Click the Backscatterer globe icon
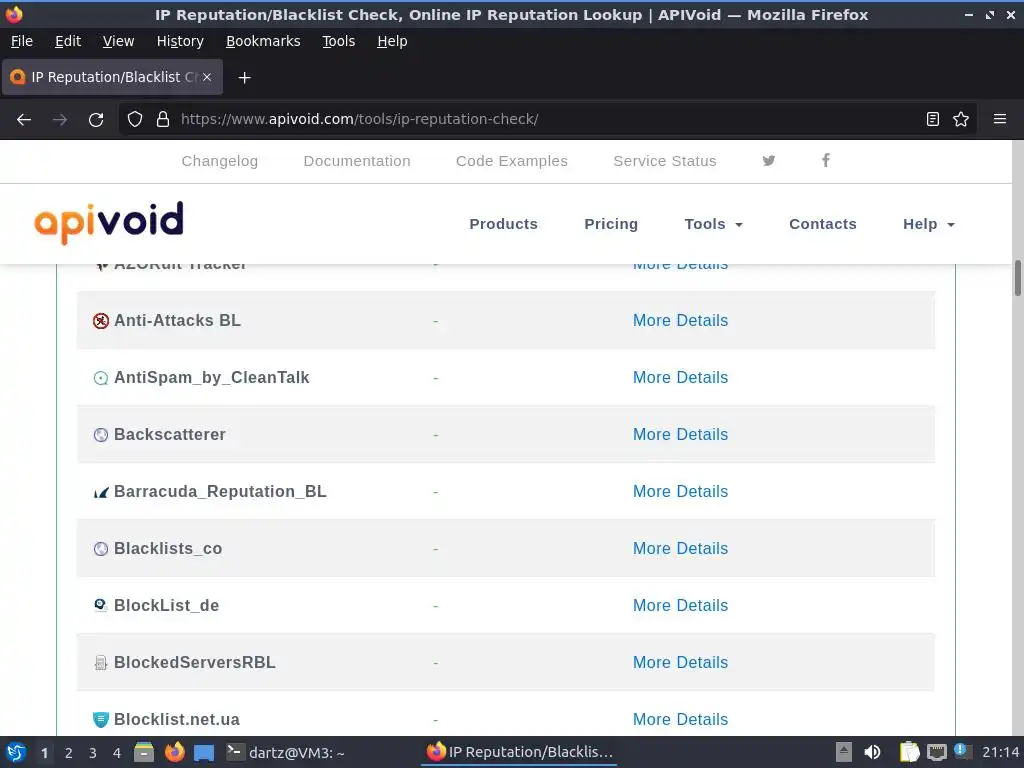 [101, 435]
